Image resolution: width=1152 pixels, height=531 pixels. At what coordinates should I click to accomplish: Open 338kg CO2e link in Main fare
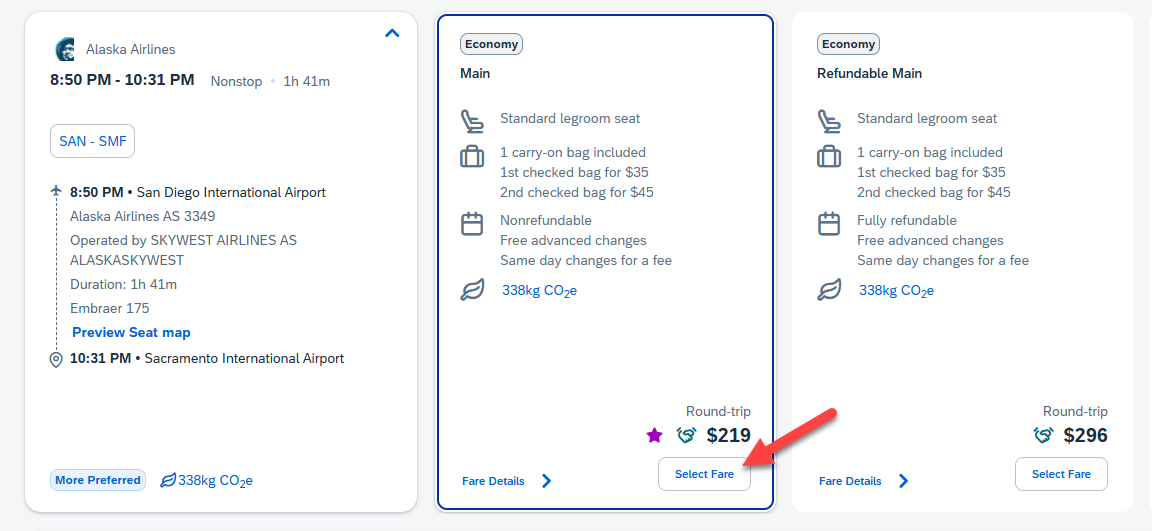539,291
